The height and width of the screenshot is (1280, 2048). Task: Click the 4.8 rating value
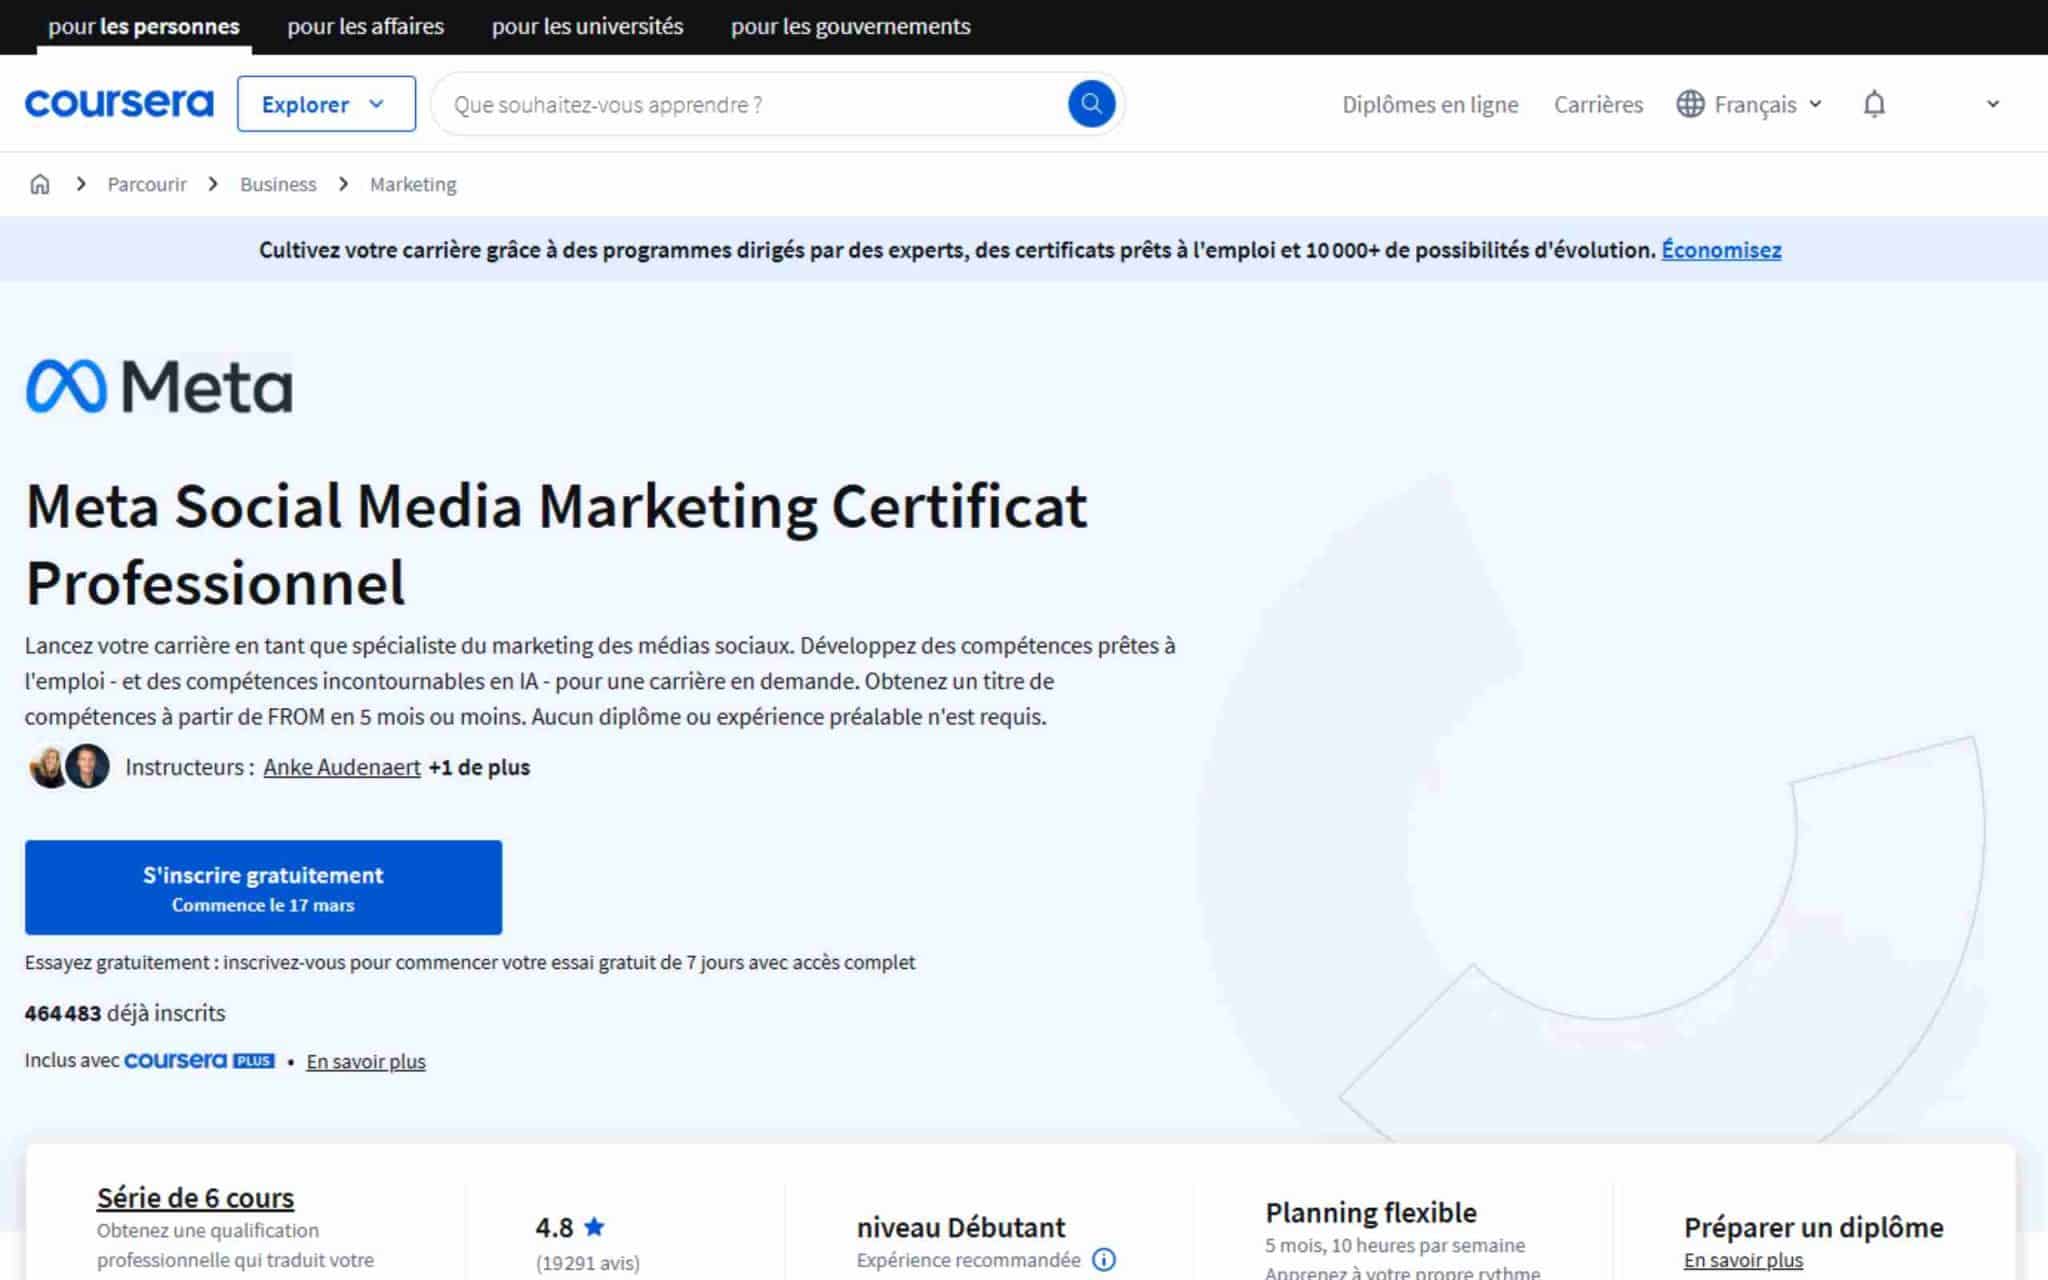pyautogui.click(x=554, y=1227)
